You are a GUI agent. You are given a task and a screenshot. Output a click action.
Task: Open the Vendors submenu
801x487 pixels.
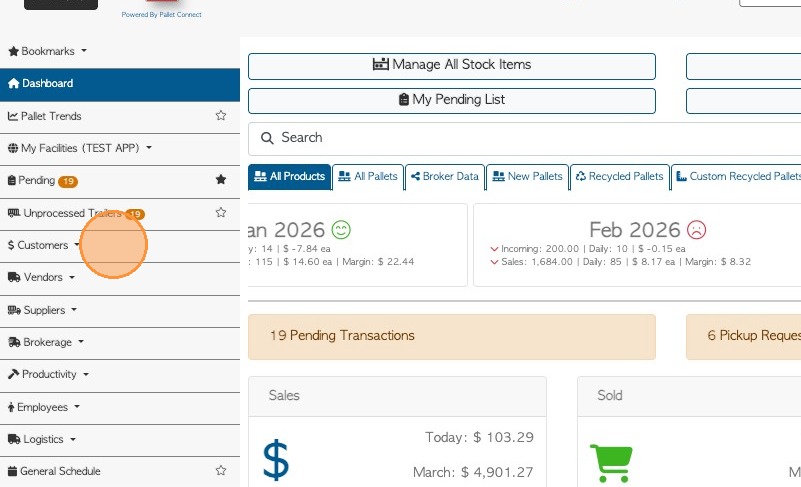pos(42,277)
